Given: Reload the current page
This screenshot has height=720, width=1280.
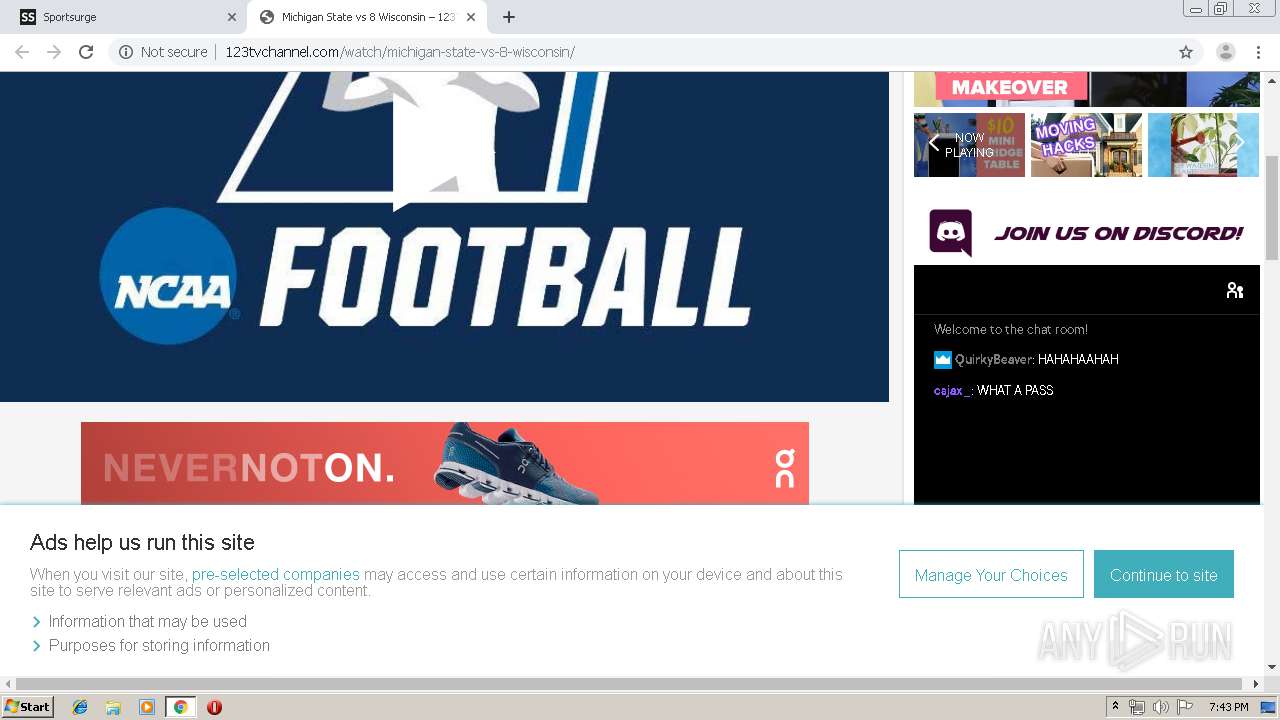Looking at the screenshot, I should 86,52.
